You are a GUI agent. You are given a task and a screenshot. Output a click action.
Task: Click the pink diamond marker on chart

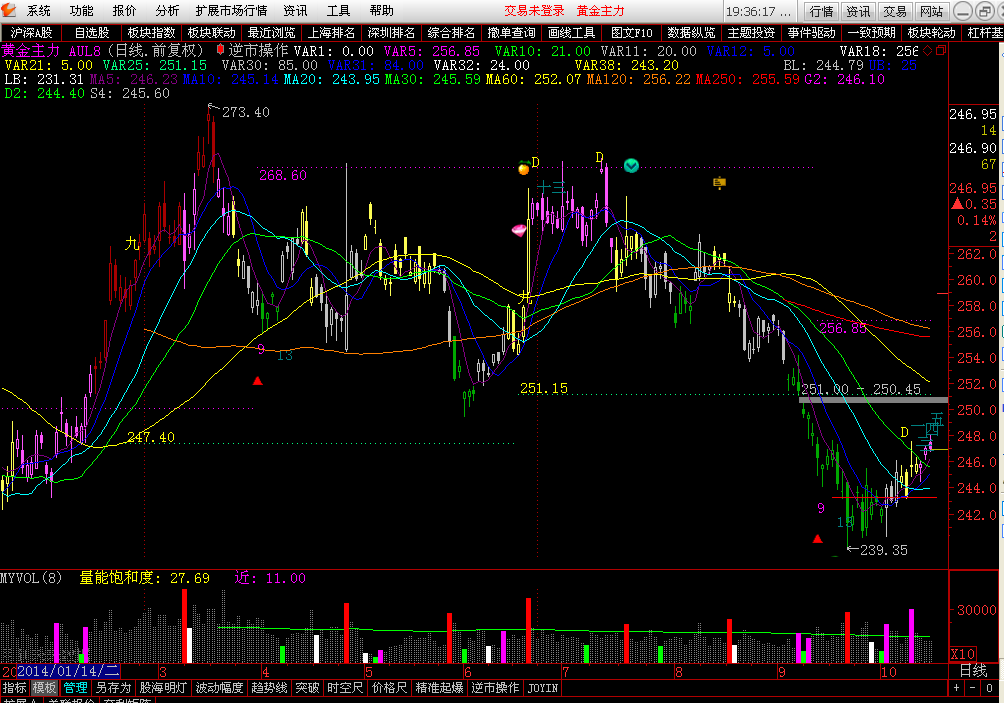(x=519, y=230)
